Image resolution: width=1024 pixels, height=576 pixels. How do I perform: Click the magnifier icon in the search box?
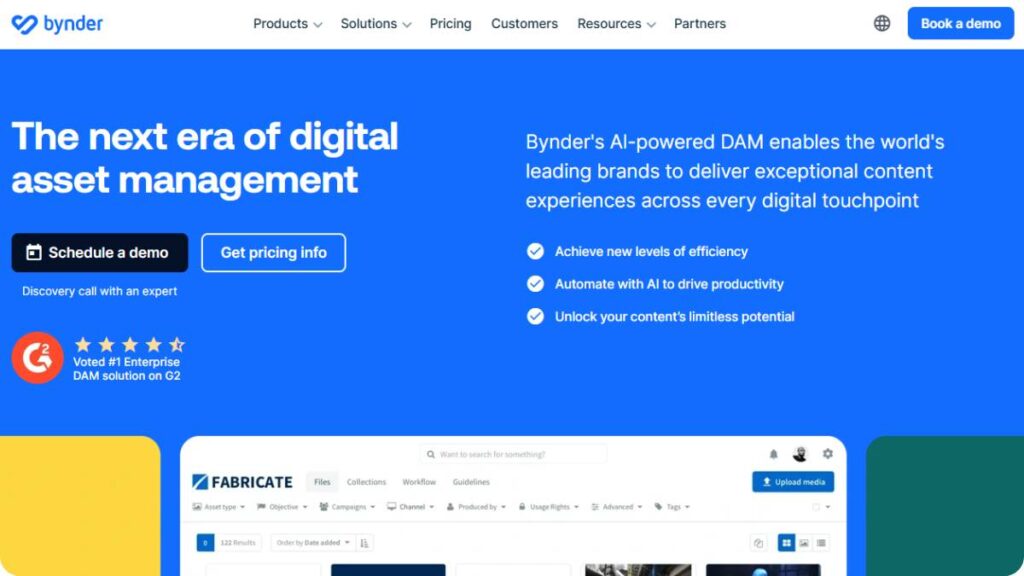coord(431,454)
